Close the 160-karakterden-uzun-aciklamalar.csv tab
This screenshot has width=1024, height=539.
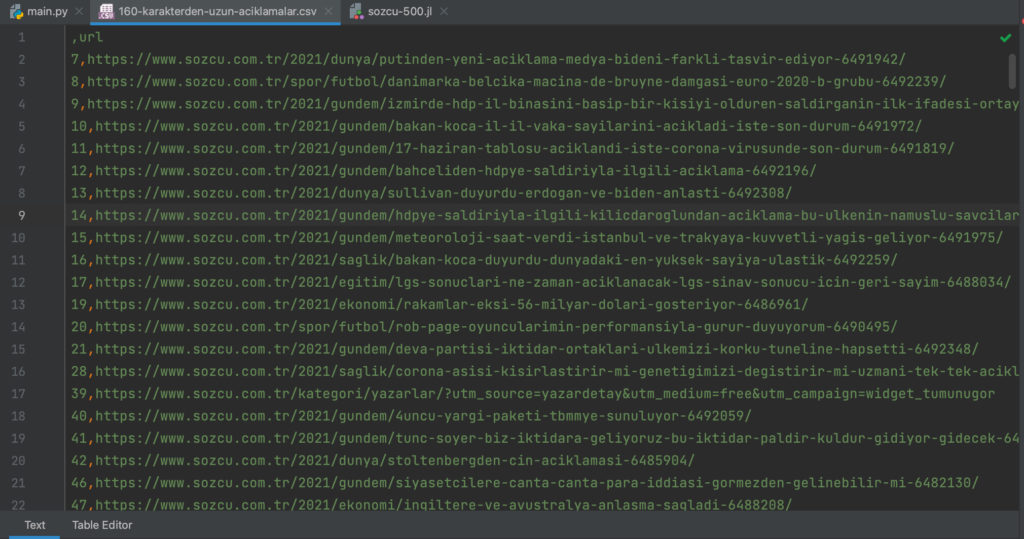[x=328, y=11]
